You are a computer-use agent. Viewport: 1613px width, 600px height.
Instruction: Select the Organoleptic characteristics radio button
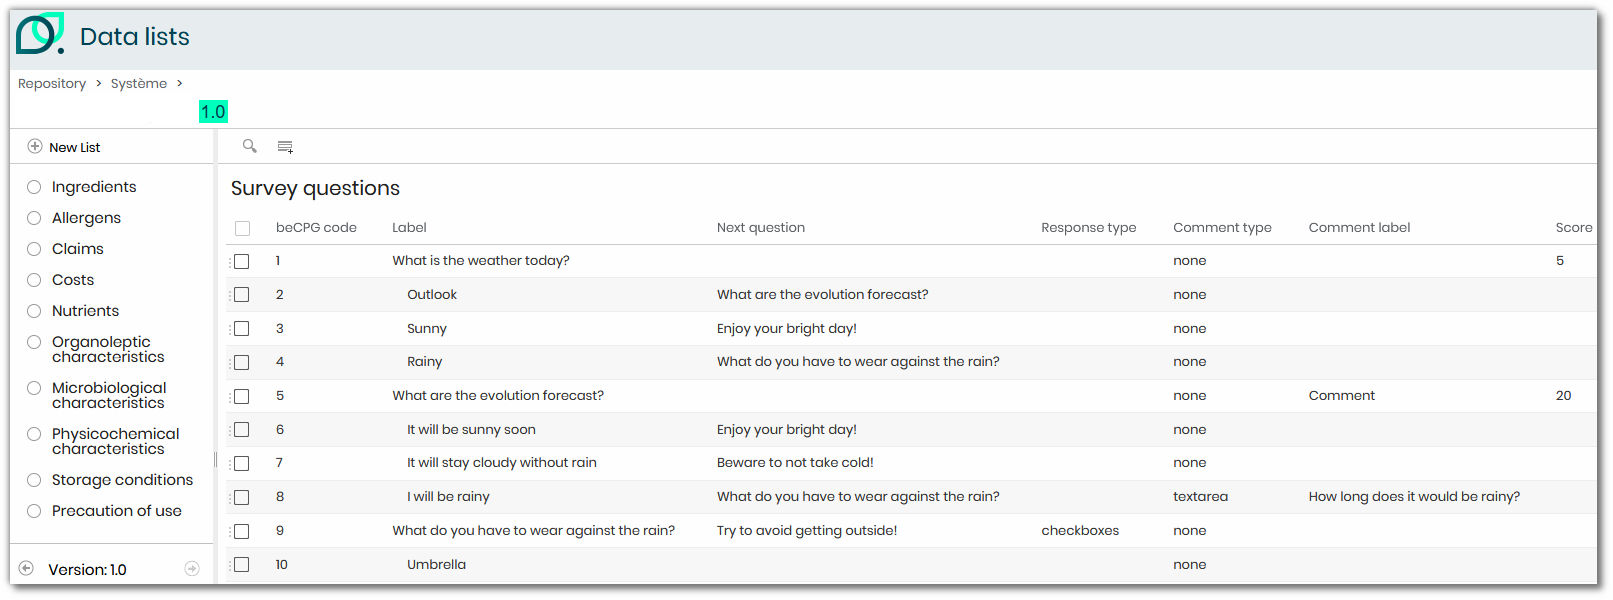click(34, 342)
